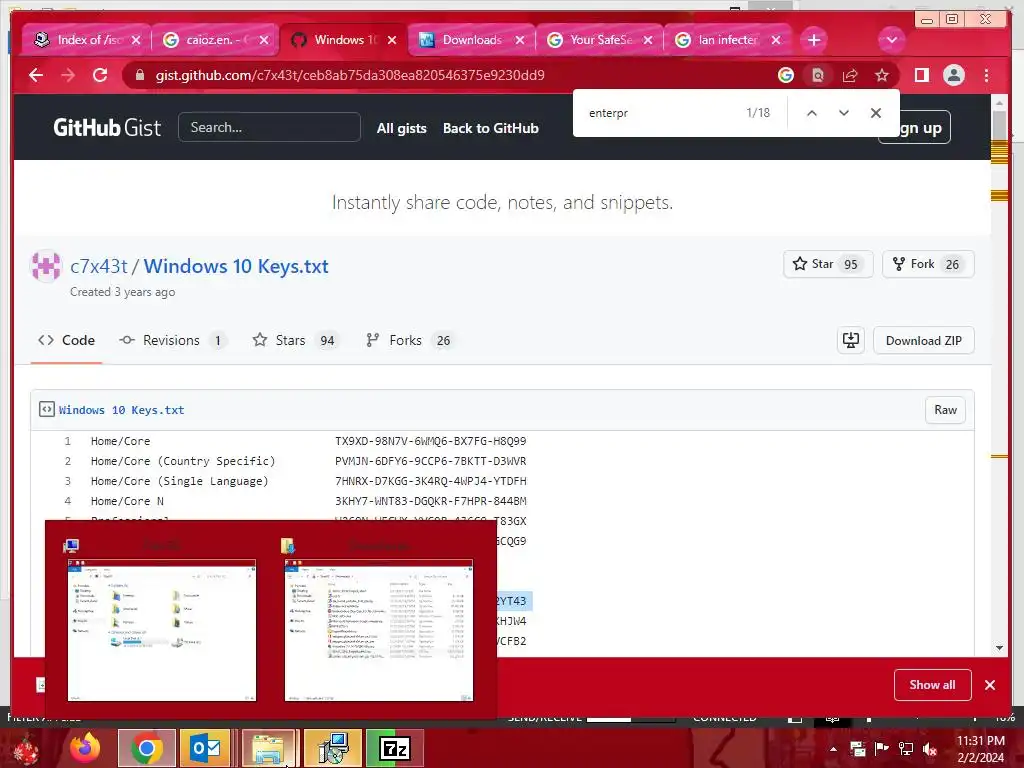
Task: Open the 'Windows 10 Keys.txt' file header link
Action: (121, 410)
